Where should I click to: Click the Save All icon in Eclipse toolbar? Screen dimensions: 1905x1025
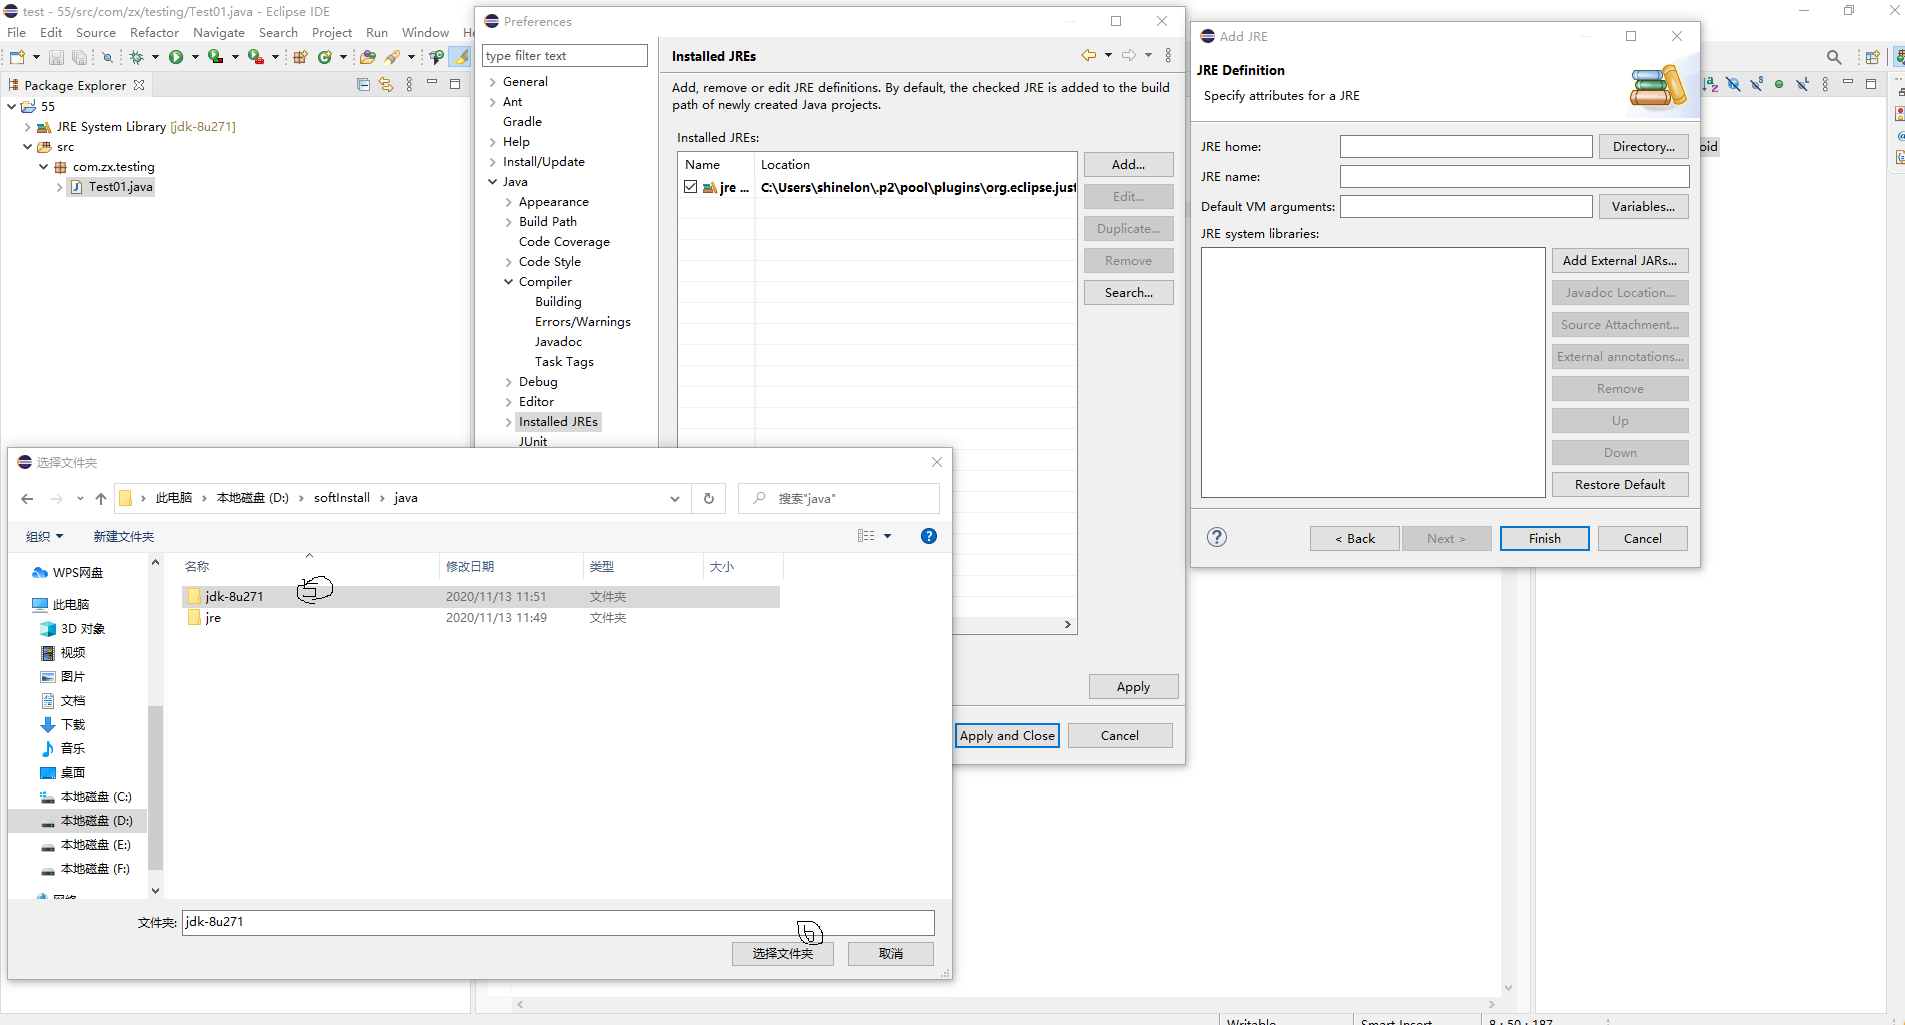79,57
